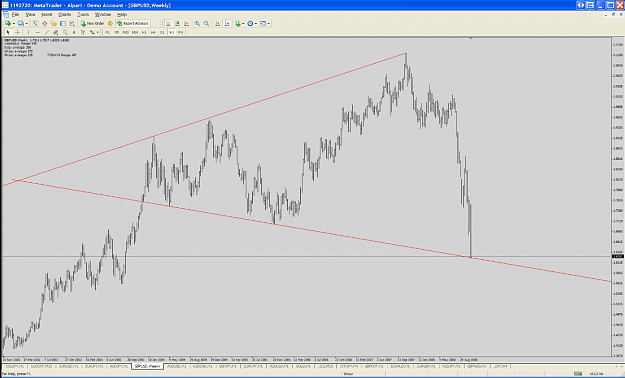
Task: Open the Terminal panel icon
Action: [x=63, y=24]
